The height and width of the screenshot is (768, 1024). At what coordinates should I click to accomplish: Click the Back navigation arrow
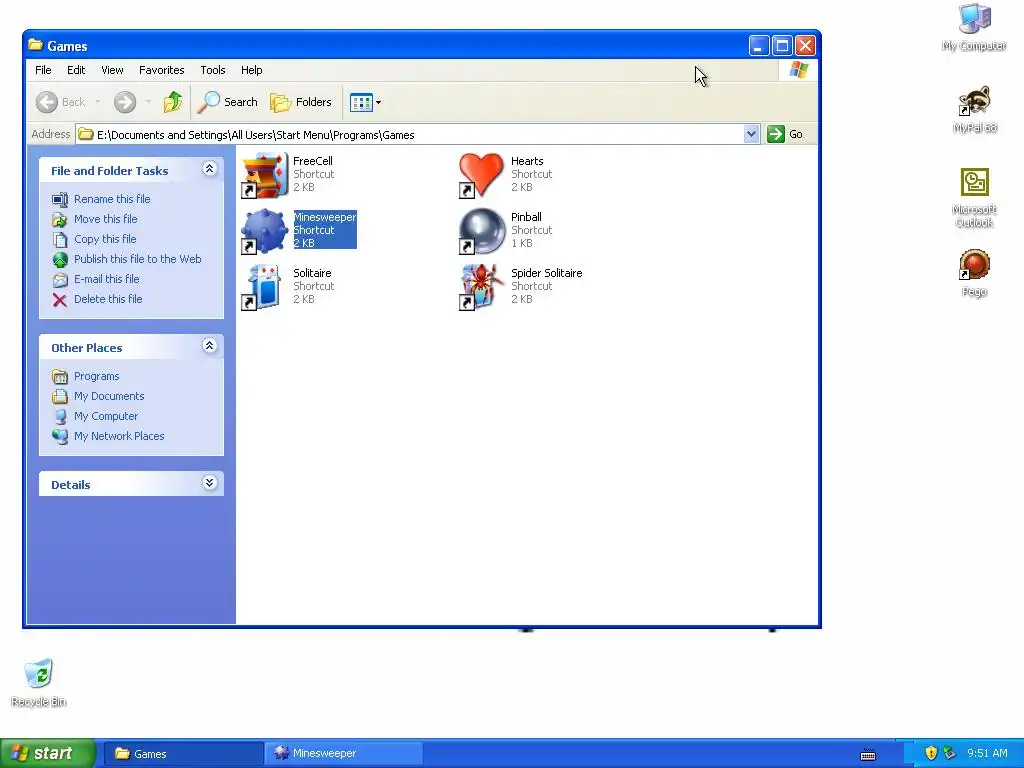click(47, 102)
